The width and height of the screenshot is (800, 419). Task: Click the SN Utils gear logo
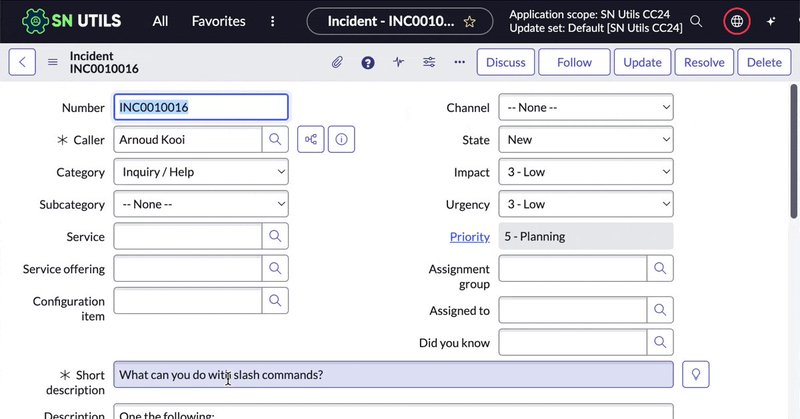click(x=35, y=21)
